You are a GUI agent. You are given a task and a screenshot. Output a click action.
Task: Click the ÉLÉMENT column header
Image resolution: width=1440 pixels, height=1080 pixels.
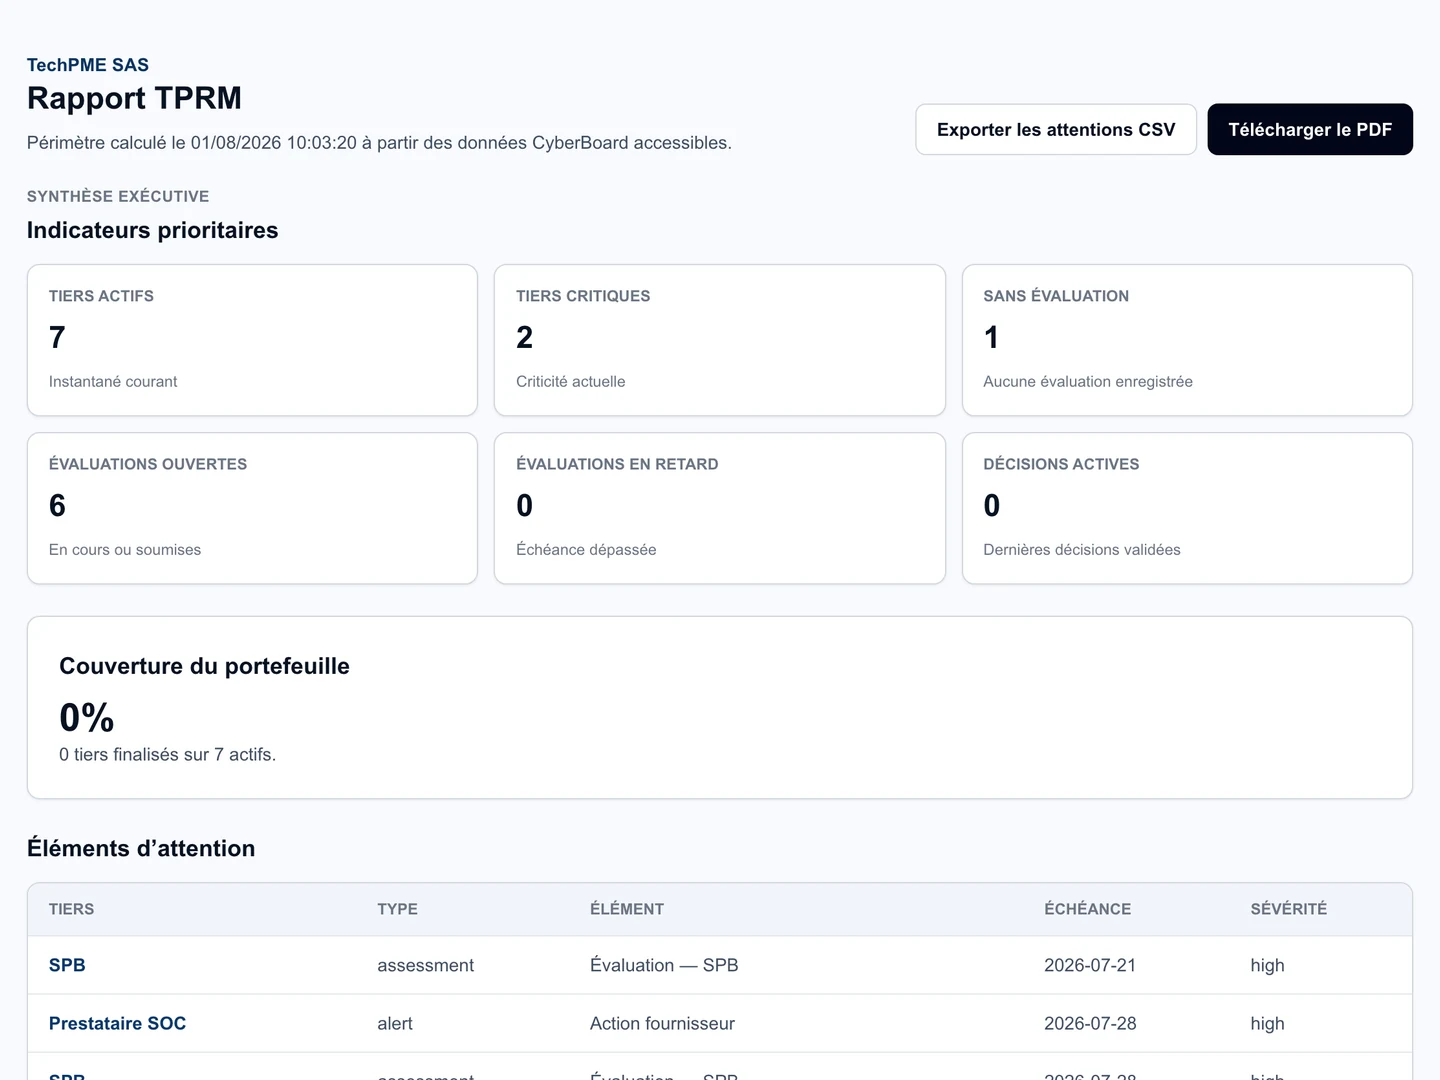[627, 909]
